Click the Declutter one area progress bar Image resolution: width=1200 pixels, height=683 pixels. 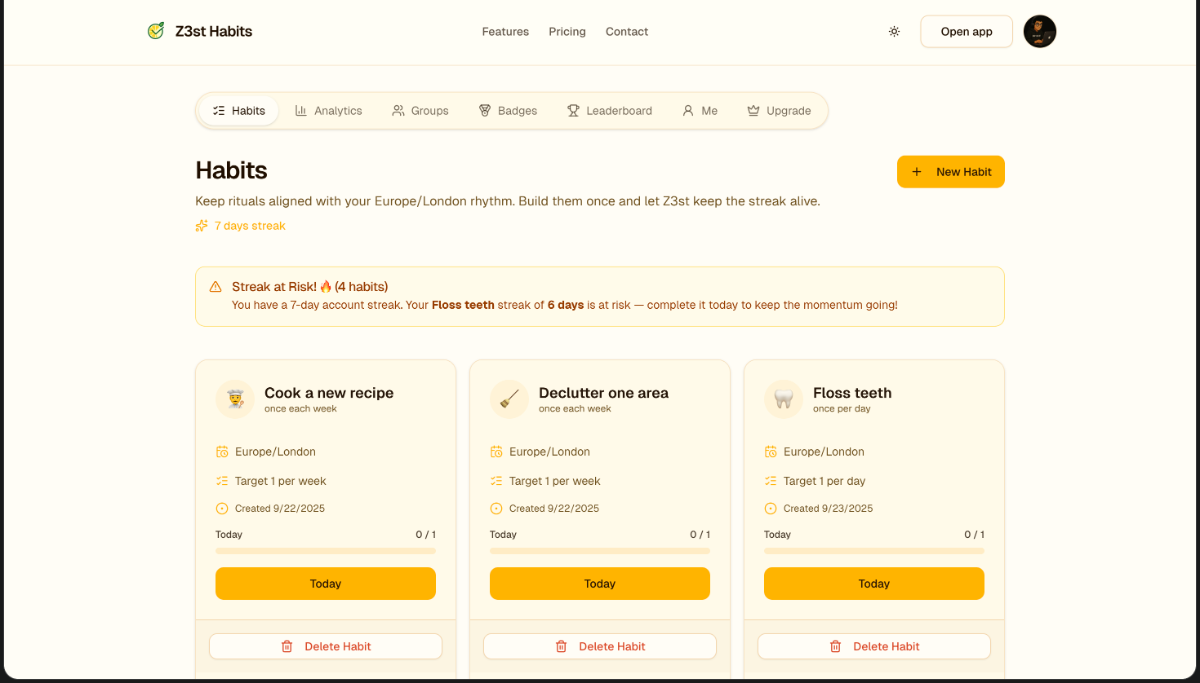600,551
